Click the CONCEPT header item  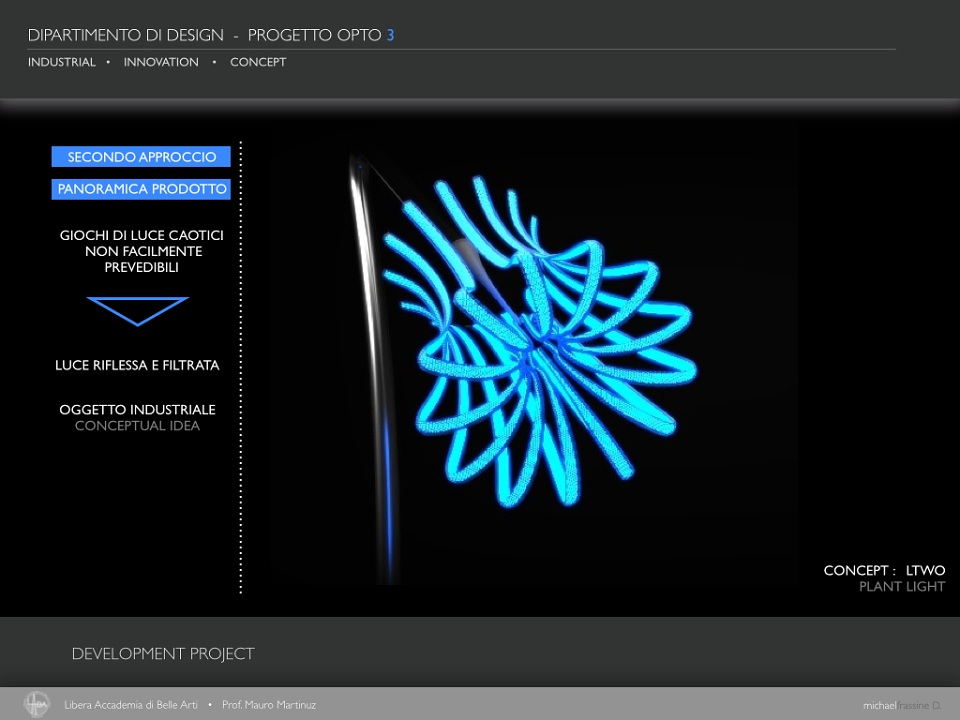pyautogui.click(x=258, y=62)
